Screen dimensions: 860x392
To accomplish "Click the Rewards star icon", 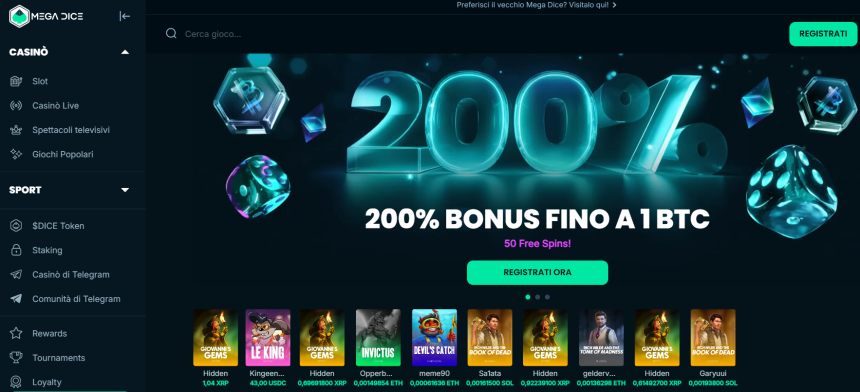I will click(x=16, y=333).
